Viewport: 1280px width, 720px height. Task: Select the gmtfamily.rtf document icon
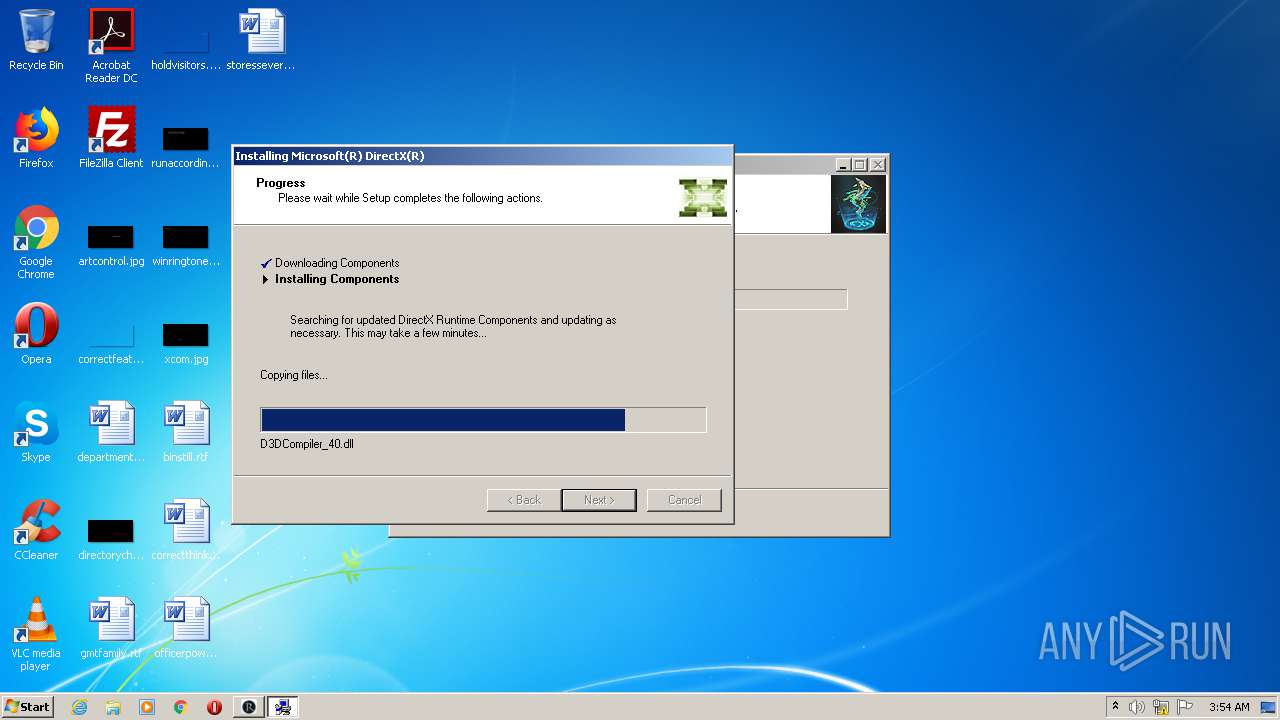click(x=111, y=628)
